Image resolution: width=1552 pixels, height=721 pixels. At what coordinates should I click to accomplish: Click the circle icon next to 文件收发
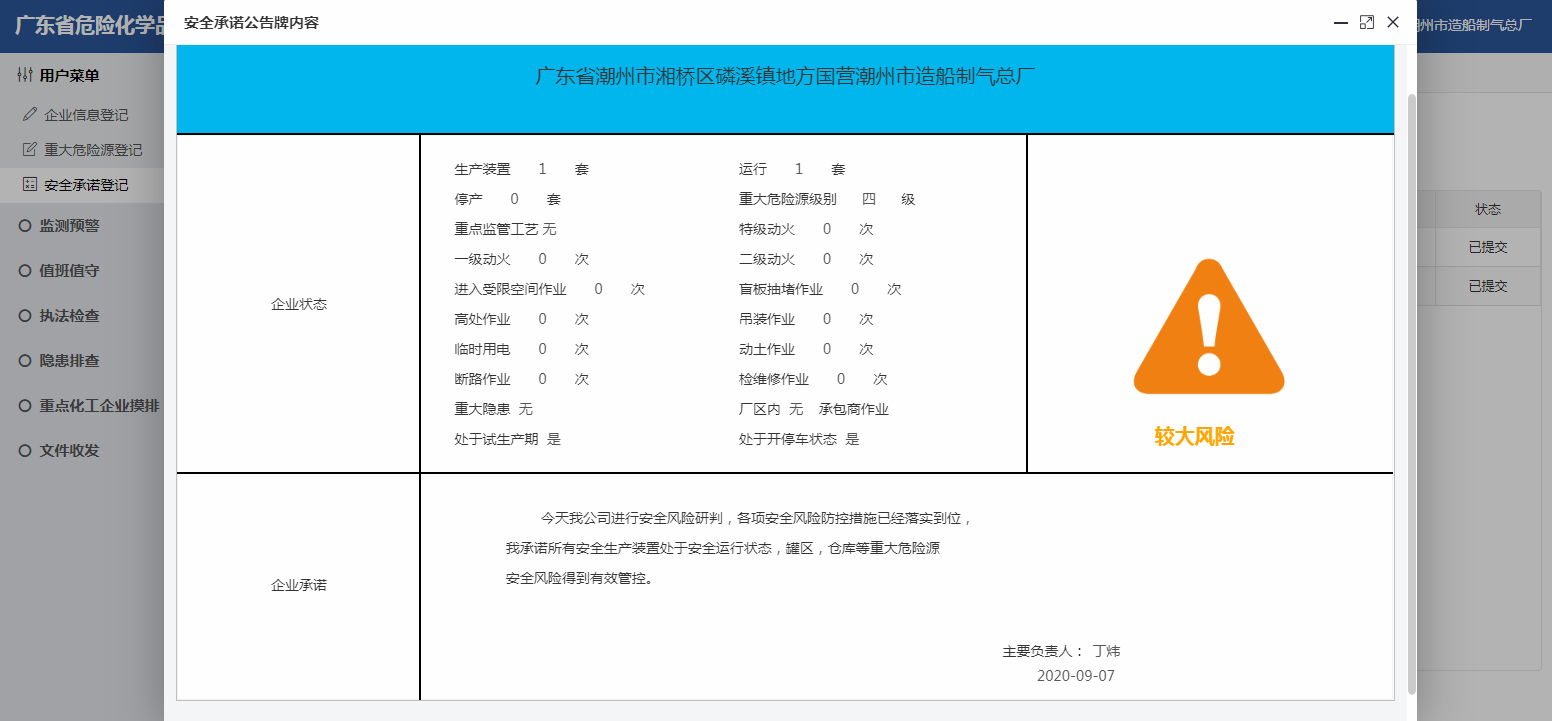(25, 450)
